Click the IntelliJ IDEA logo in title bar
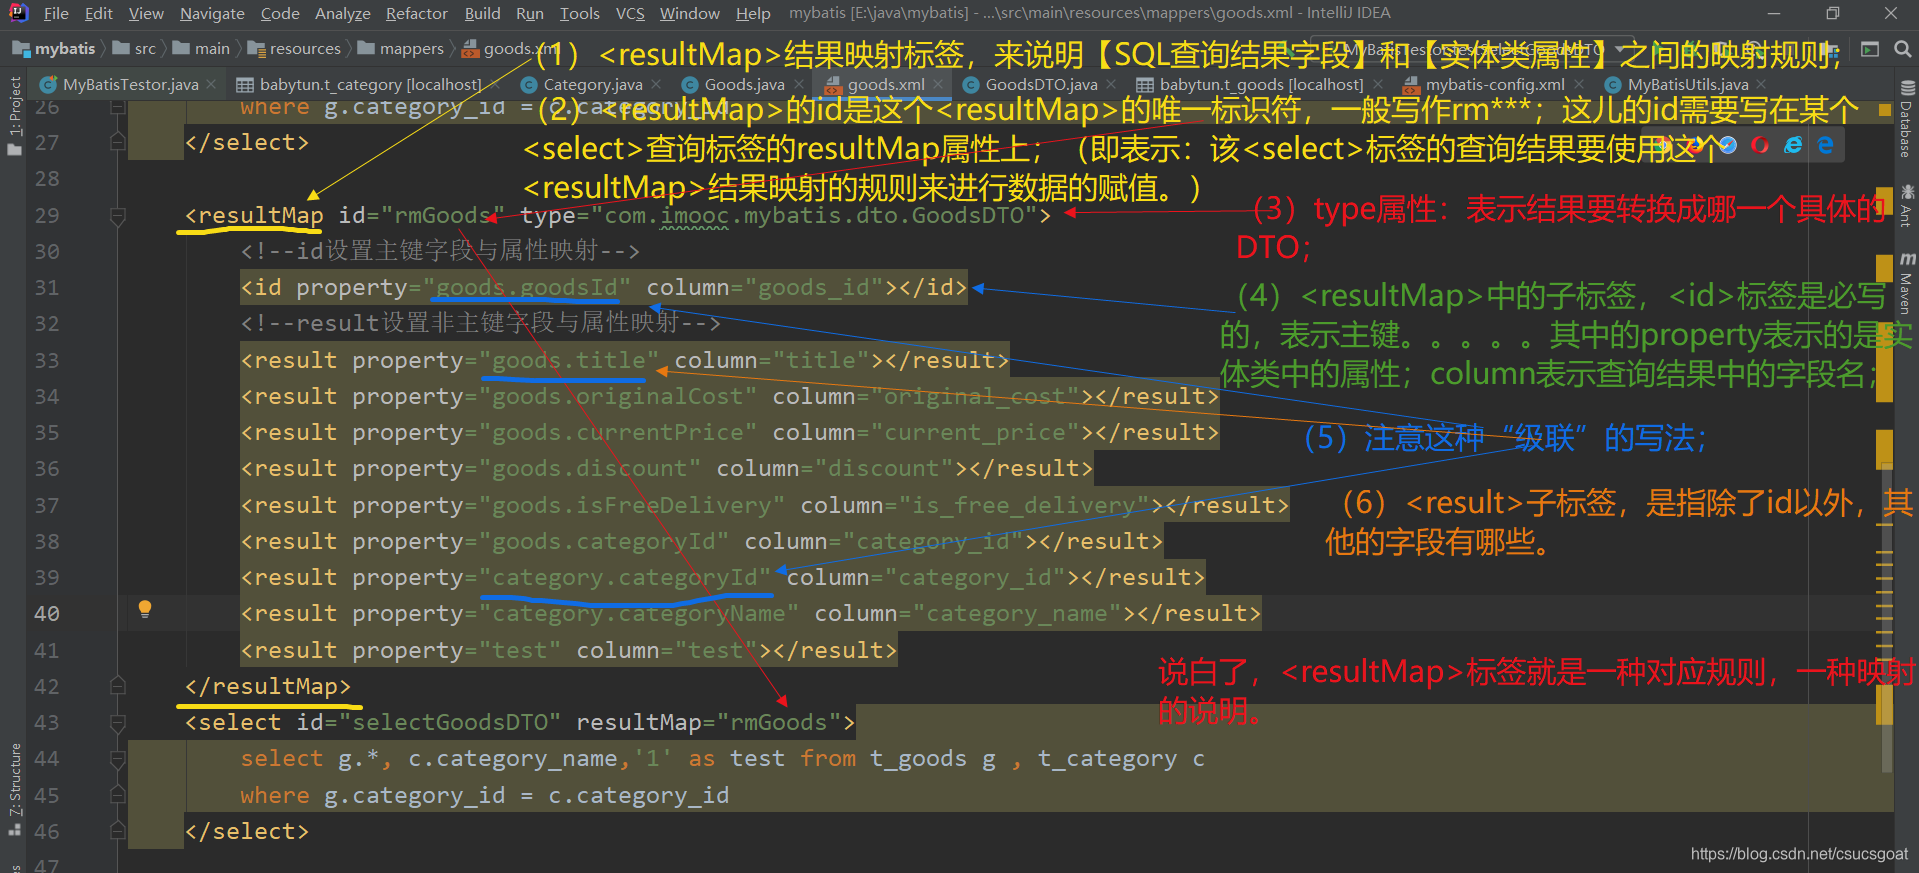The image size is (1919, 873). coord(19,13)
